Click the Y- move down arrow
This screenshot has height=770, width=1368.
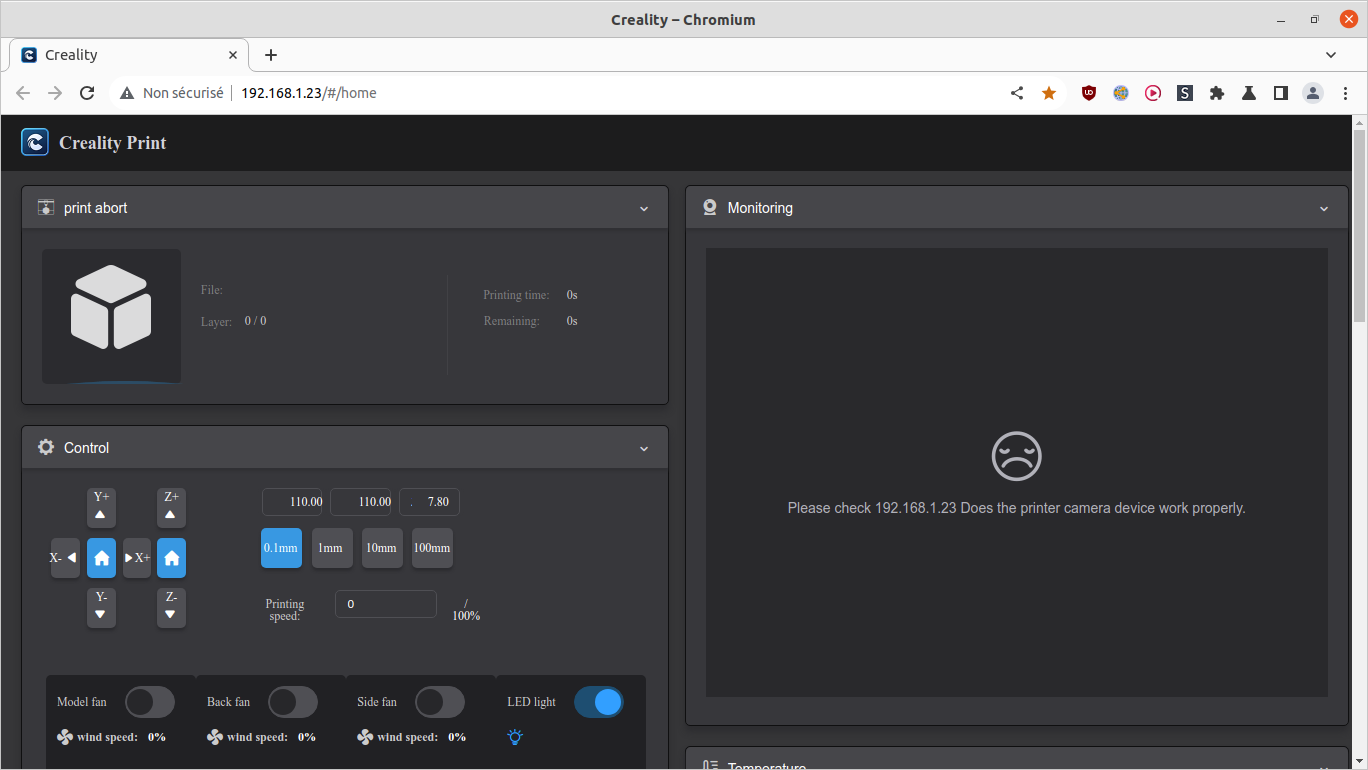click(x=101, y=608)
